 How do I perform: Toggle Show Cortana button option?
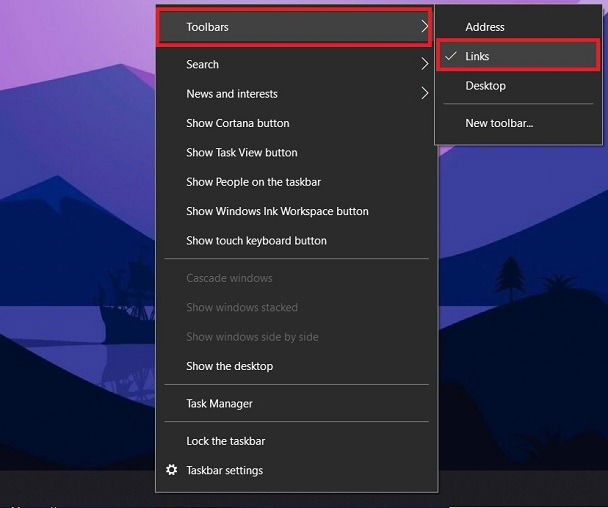click(x=297, y=123)
